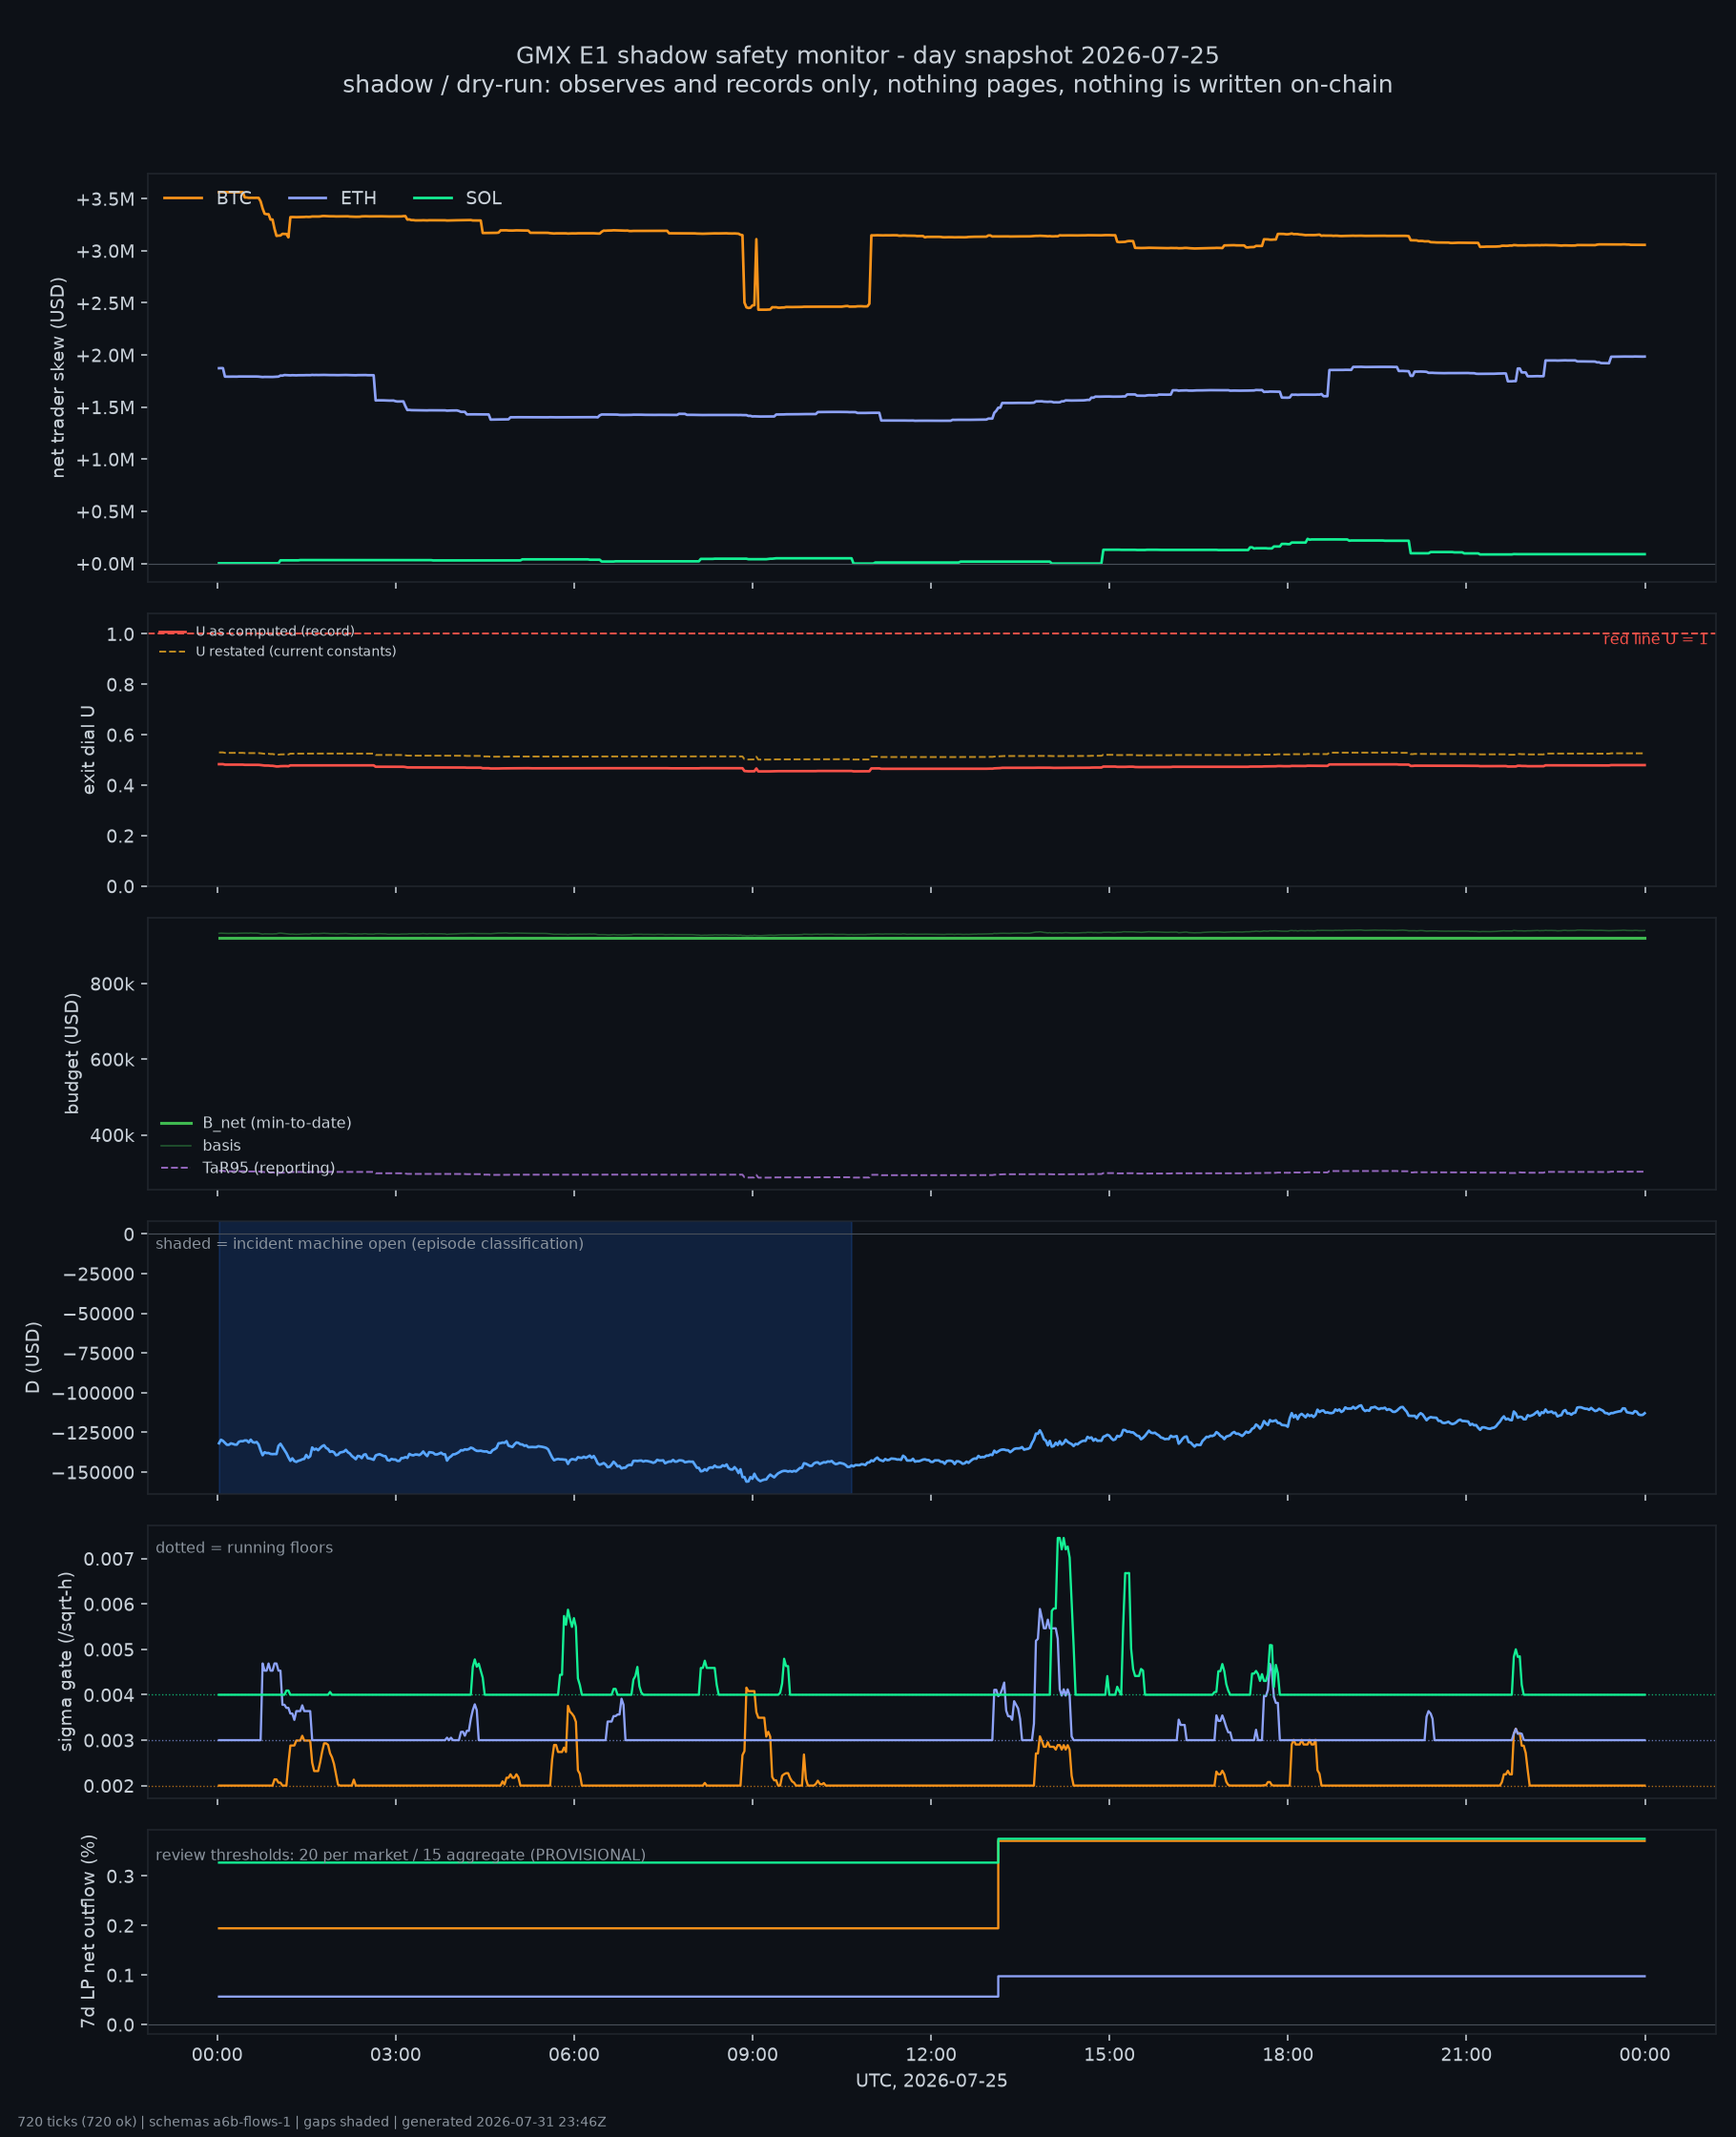
Task: Click the 'sigma gate (/sqrt-h)' axis label
Action: click(x=66, y=1661)
